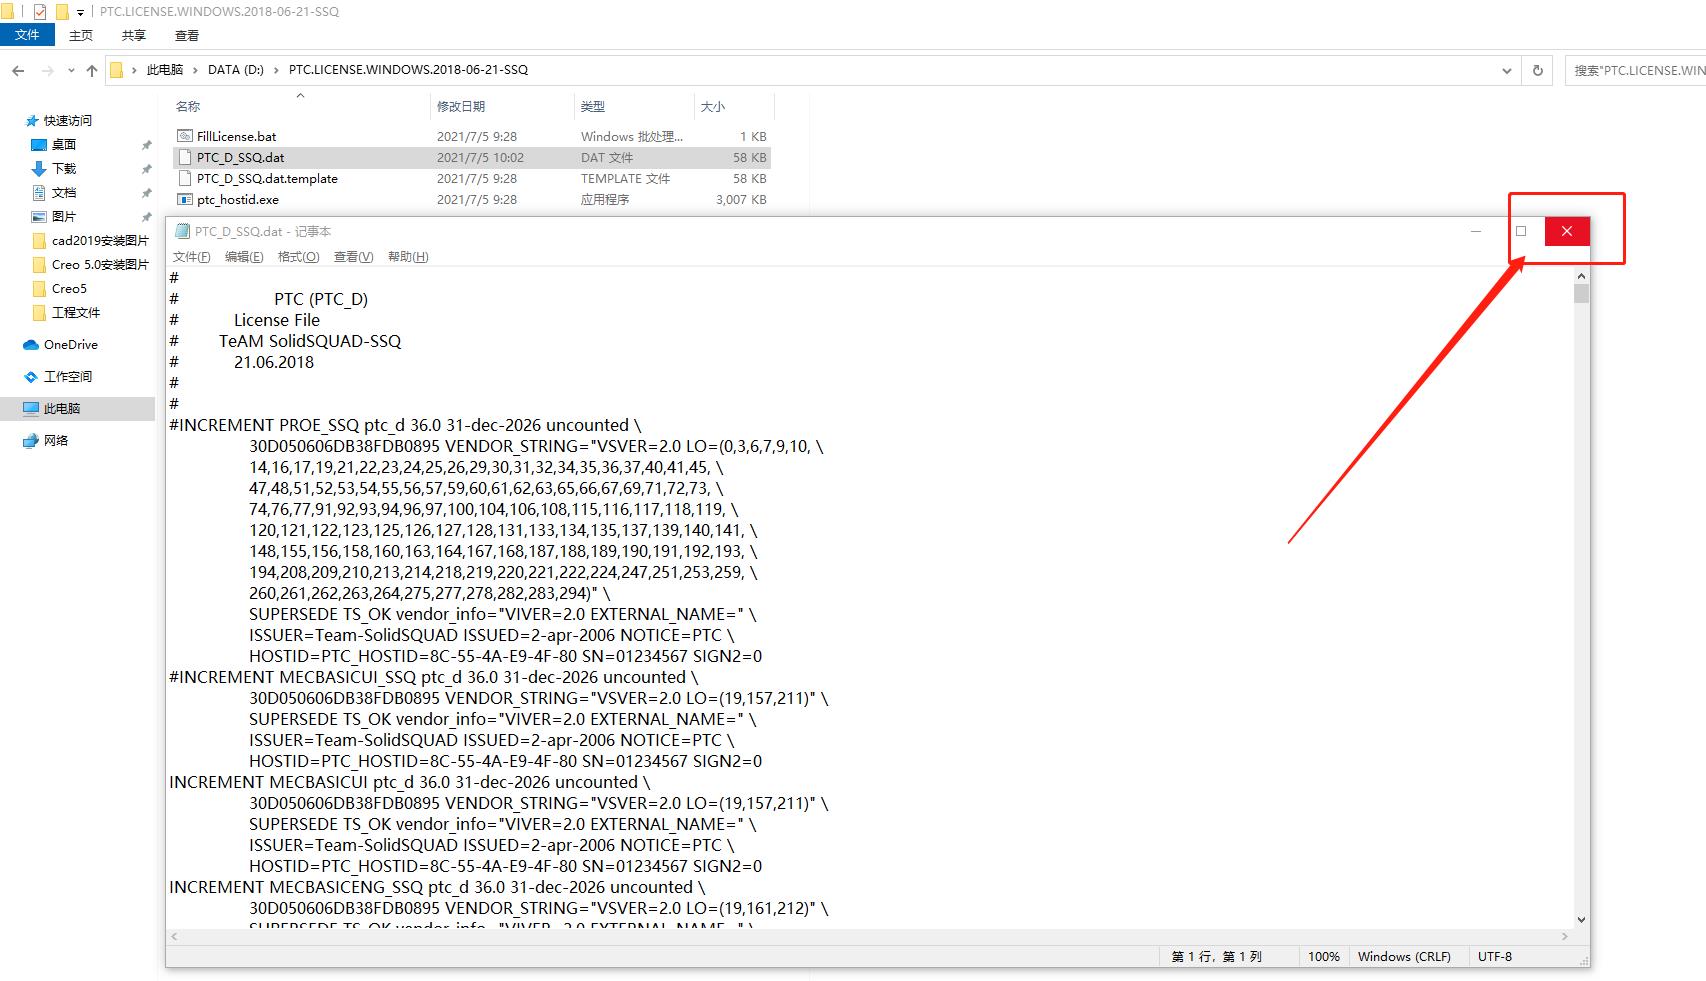Select the ptc_hostid.exe file icon

click(184, 199)
